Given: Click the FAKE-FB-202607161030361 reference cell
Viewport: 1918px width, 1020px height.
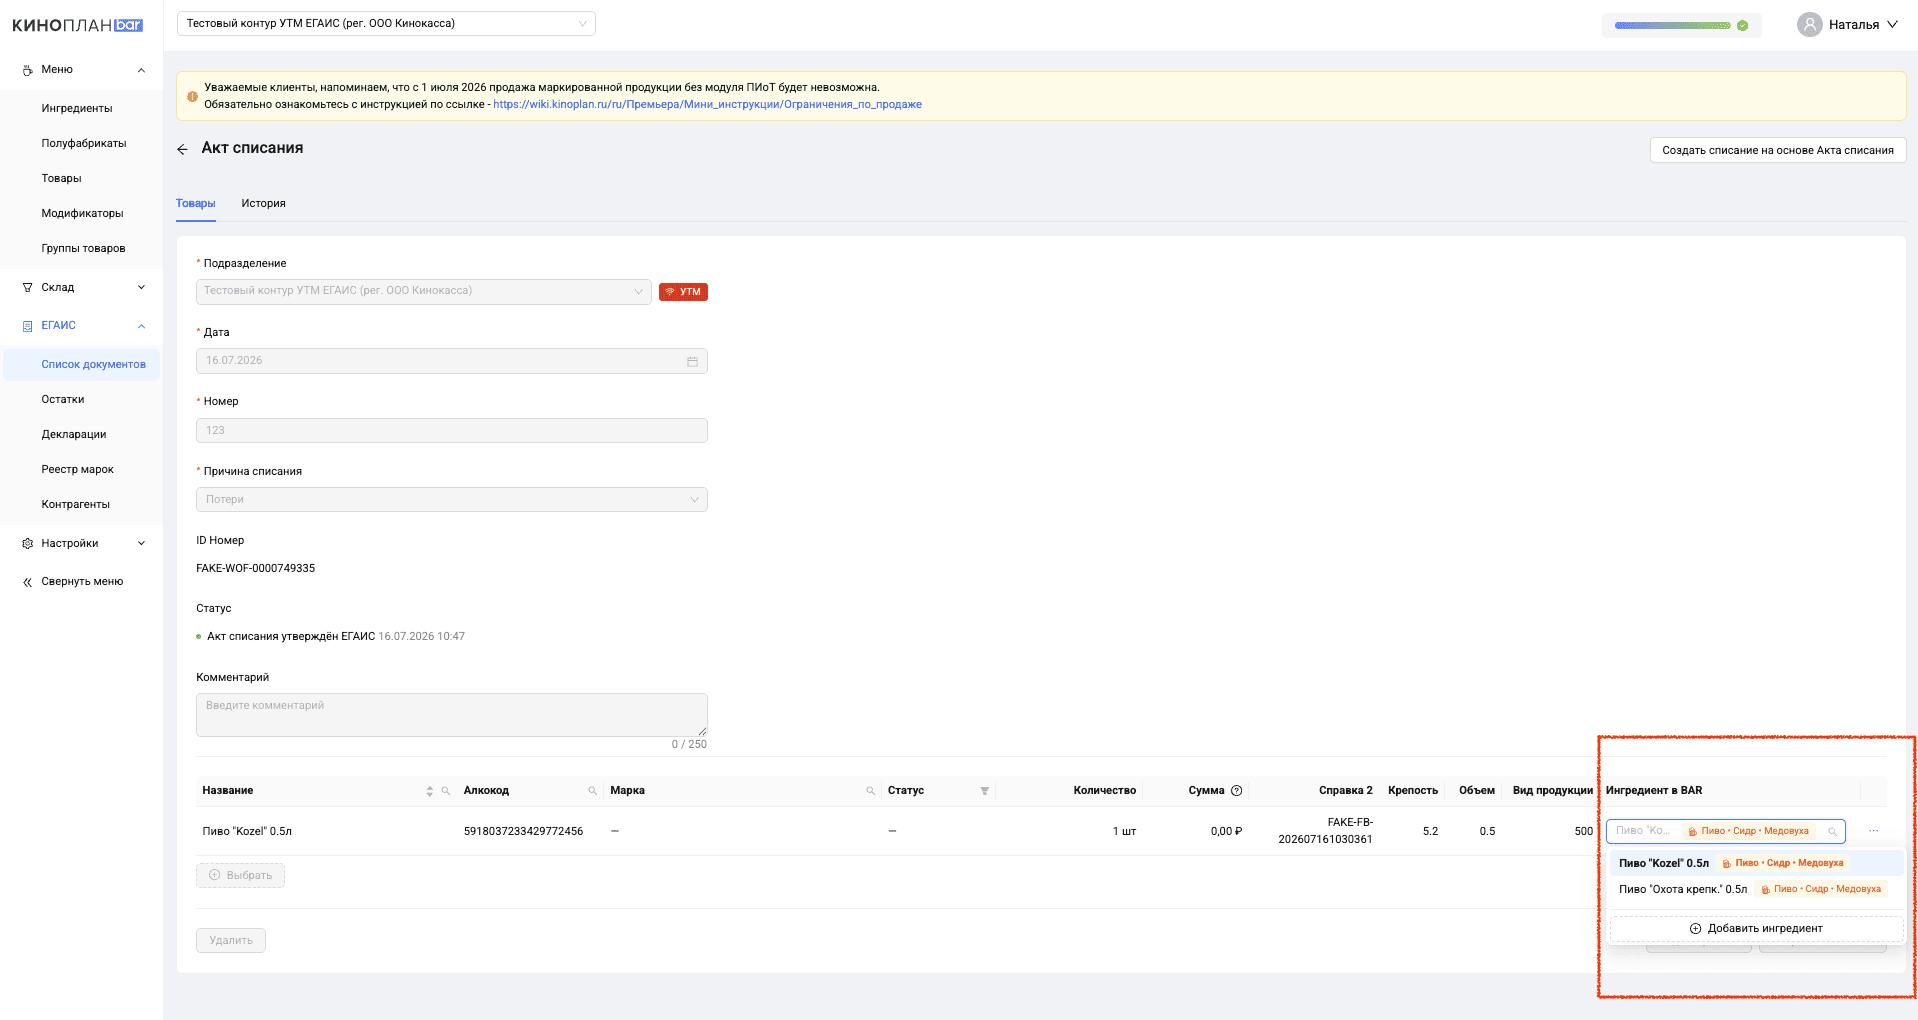Looking at the screenshot, I should coord(1325,831).
